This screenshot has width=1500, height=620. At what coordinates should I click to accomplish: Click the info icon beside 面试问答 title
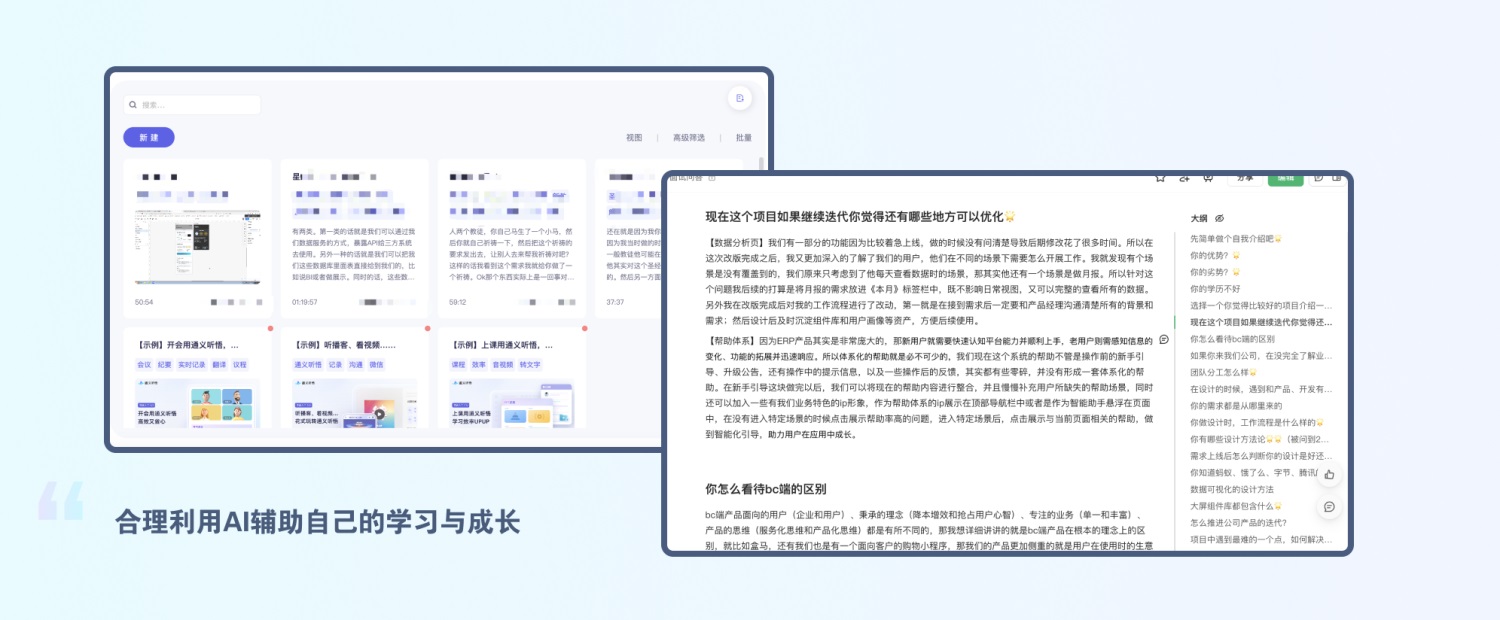[x=712, y=178]
